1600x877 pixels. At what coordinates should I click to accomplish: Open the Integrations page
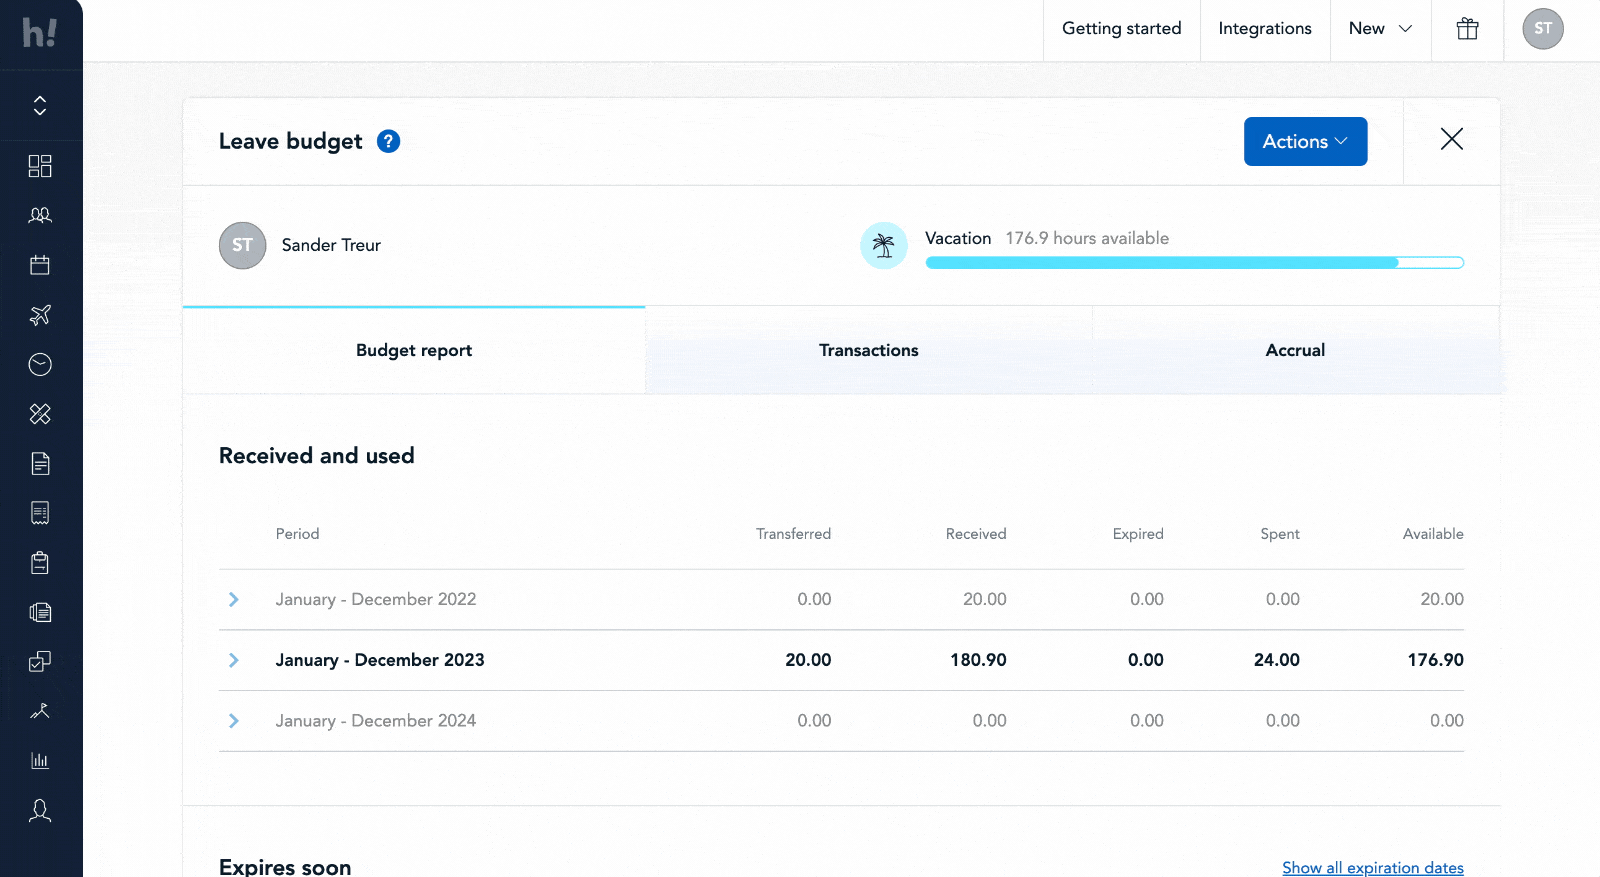tap(1264, 29)
